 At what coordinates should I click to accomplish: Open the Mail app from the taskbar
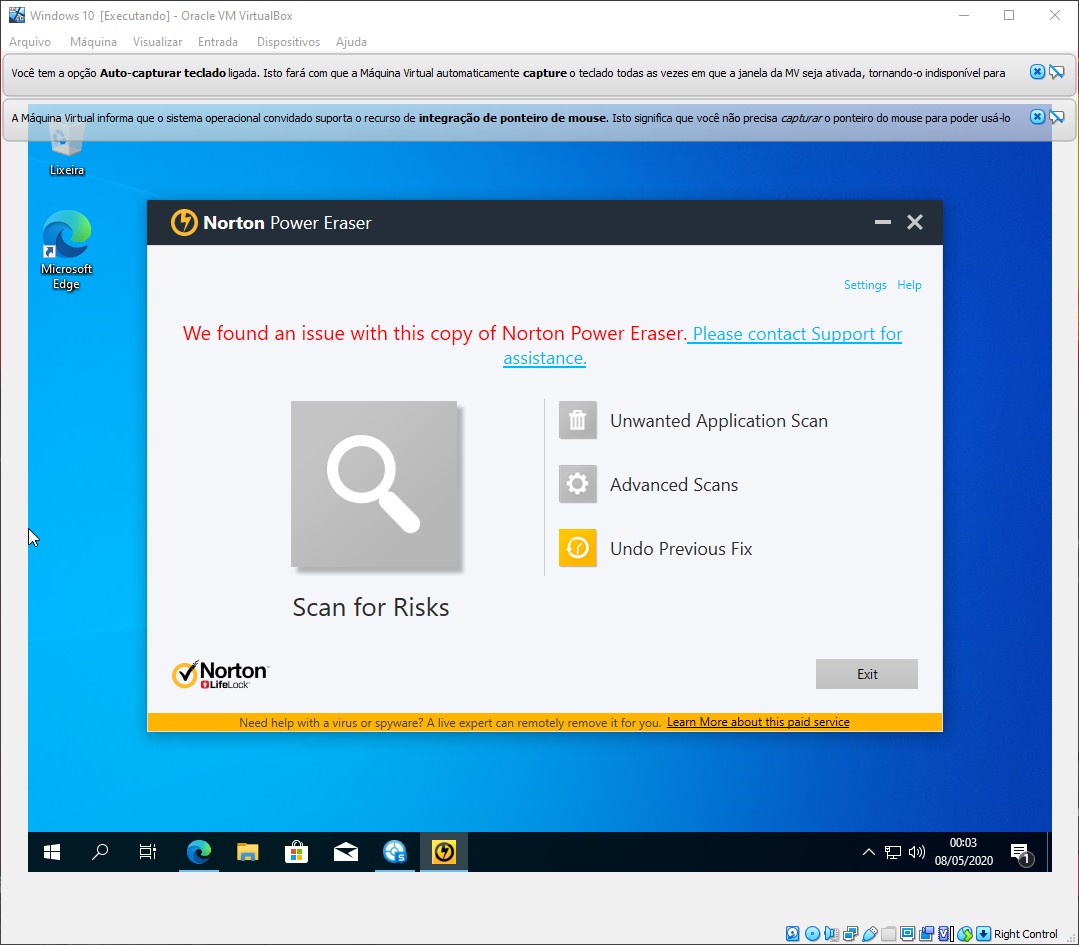[345, 852]
